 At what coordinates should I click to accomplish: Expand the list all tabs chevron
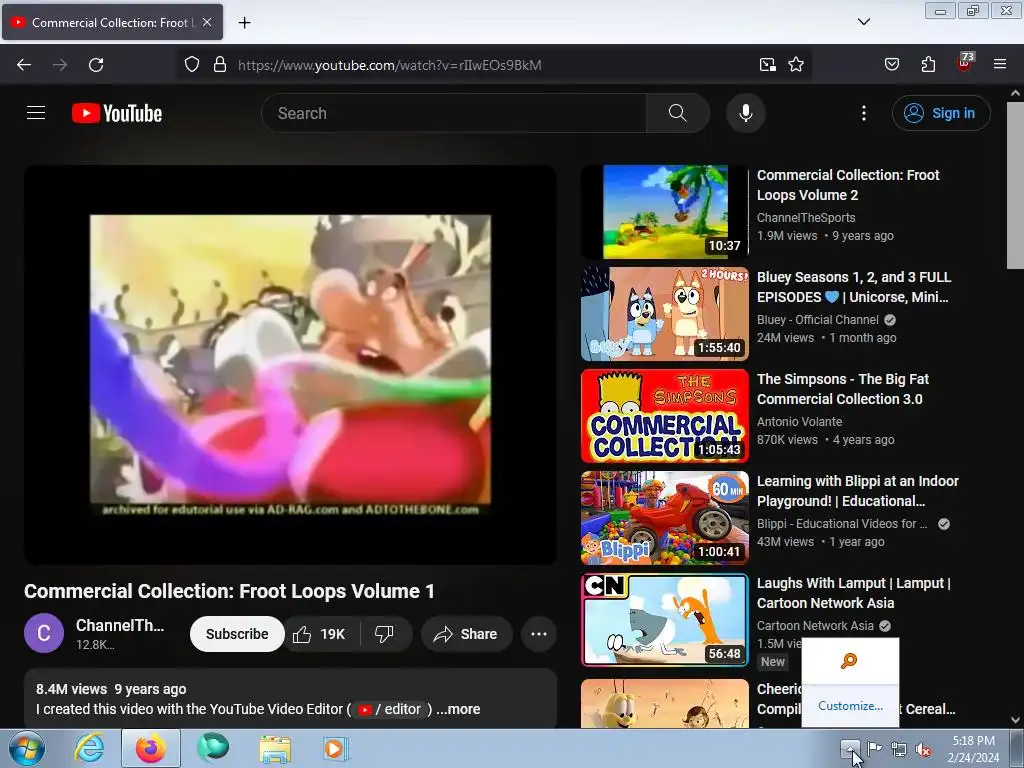pyautogui.click(x=863, y=22)
